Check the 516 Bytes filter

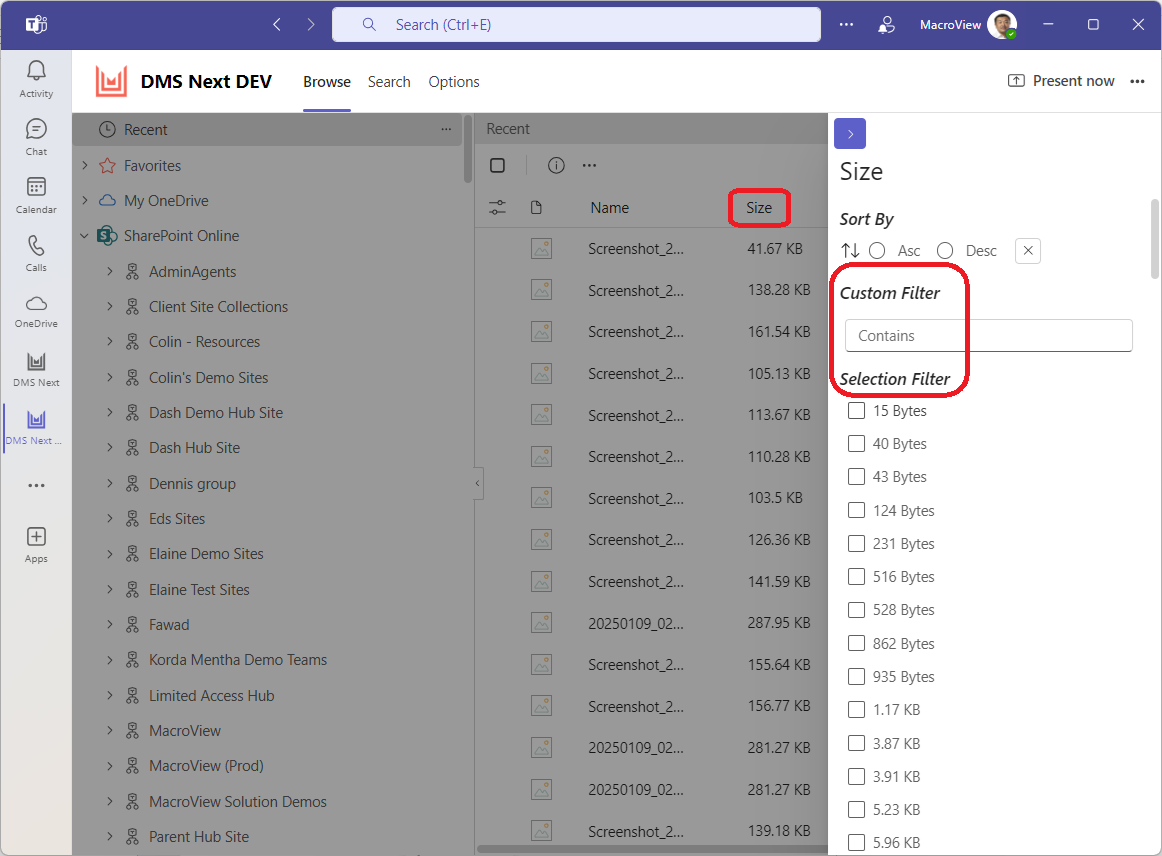click(856, 577)
